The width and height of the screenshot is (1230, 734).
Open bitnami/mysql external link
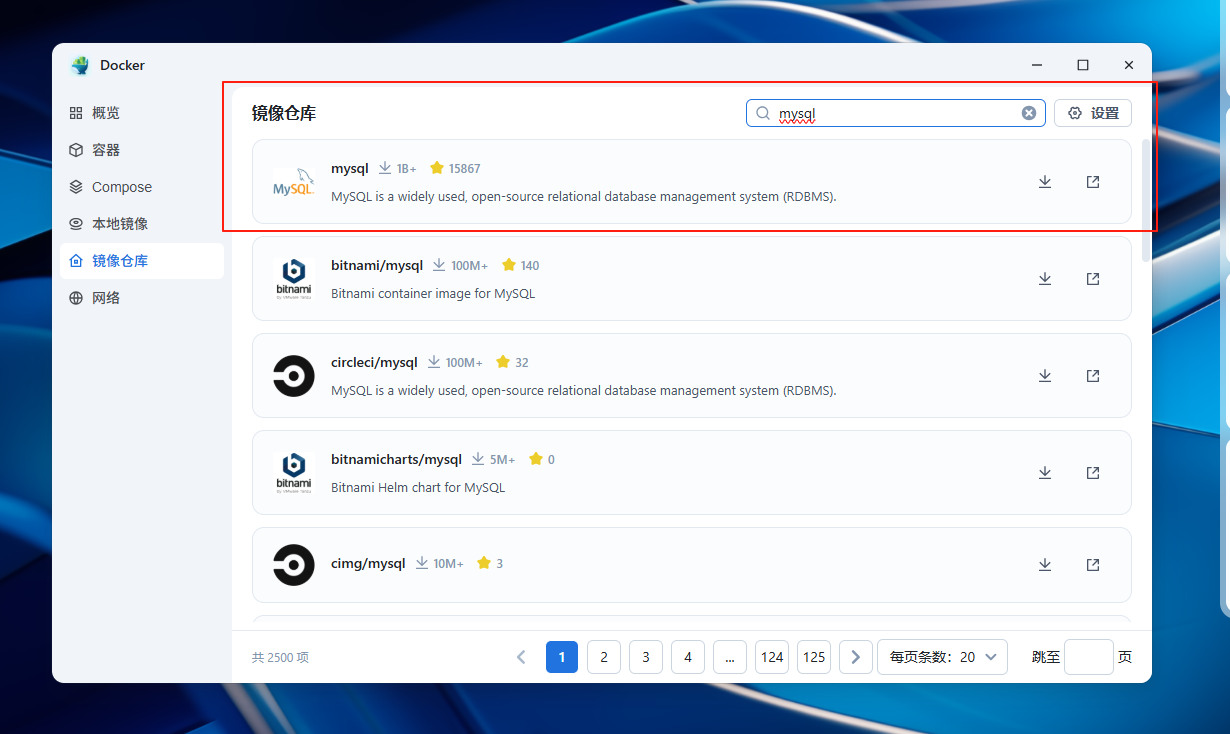pyautogui.click(x=1093, y=279)
